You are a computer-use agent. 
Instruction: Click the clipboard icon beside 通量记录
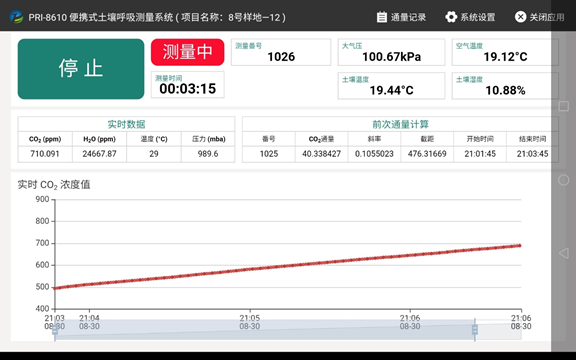click(x=382, y=17)
